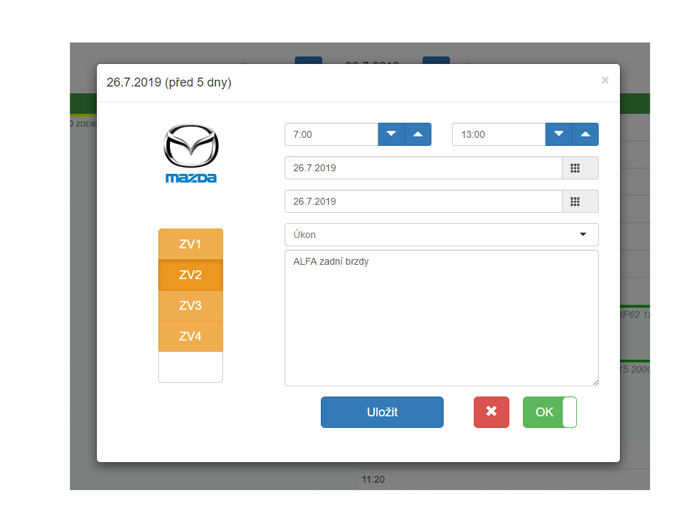The image size is (700, 515).
Task: Select the ZV2 lift option
Action: pos(191,275)
